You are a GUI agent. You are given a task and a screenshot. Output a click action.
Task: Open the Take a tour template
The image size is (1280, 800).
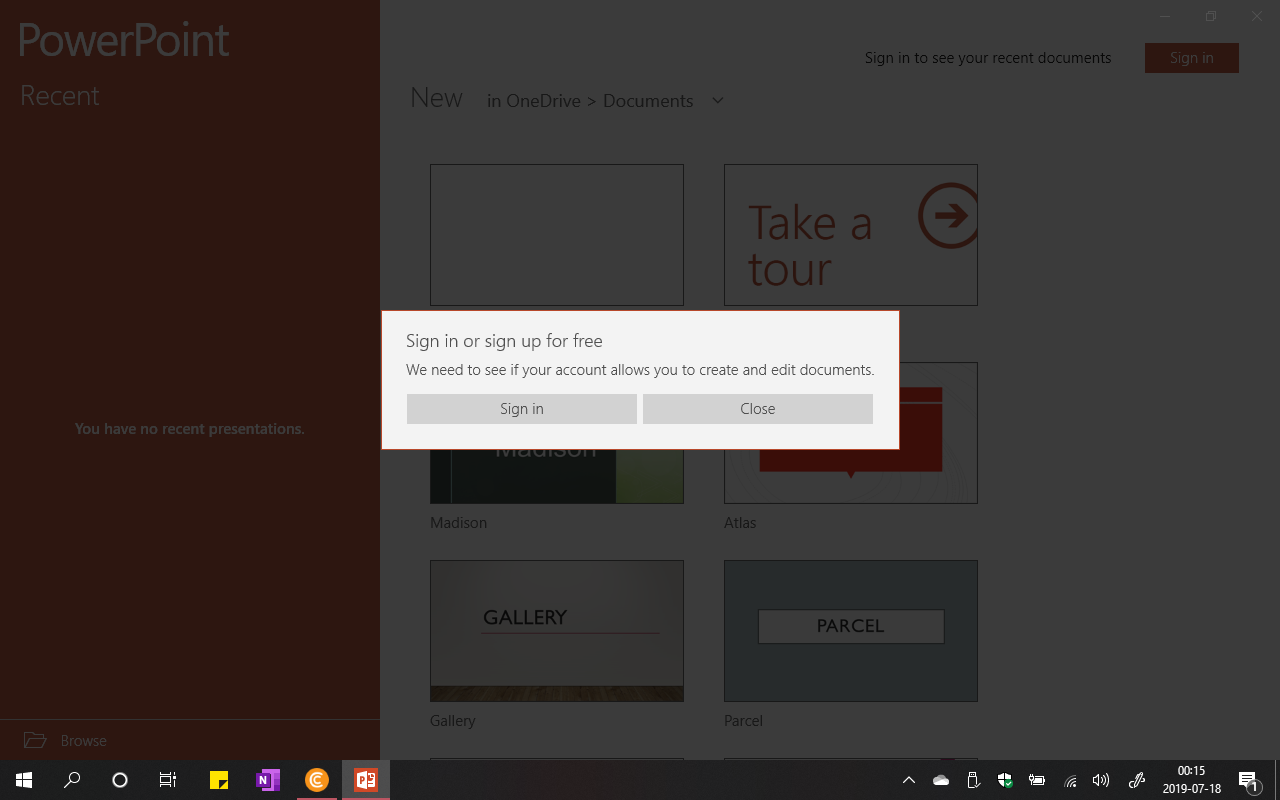pyautogui.click(x=851, y=235)
